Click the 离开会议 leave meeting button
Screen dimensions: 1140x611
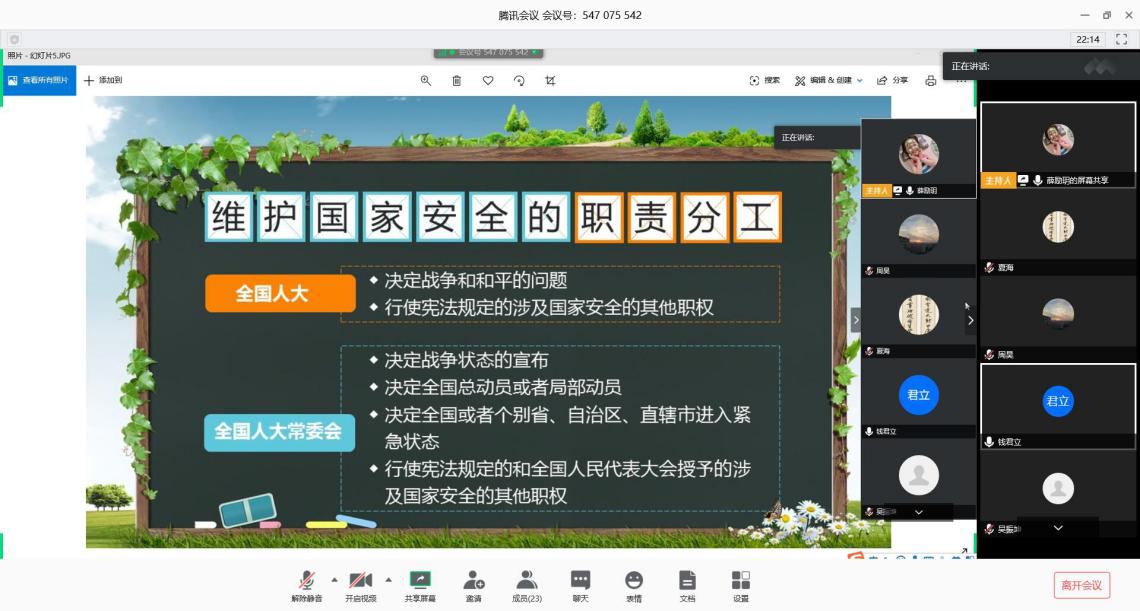(x=1081, y=585)
